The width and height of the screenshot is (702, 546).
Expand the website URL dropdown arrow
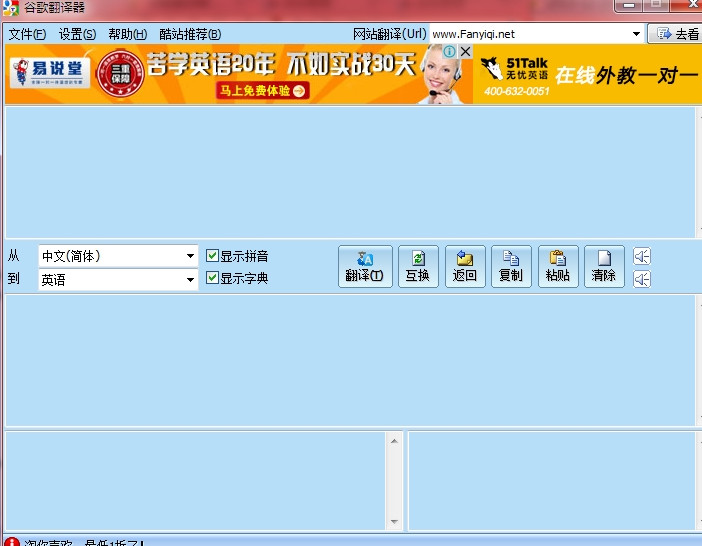pyautogui.click(x=636, y=34)
